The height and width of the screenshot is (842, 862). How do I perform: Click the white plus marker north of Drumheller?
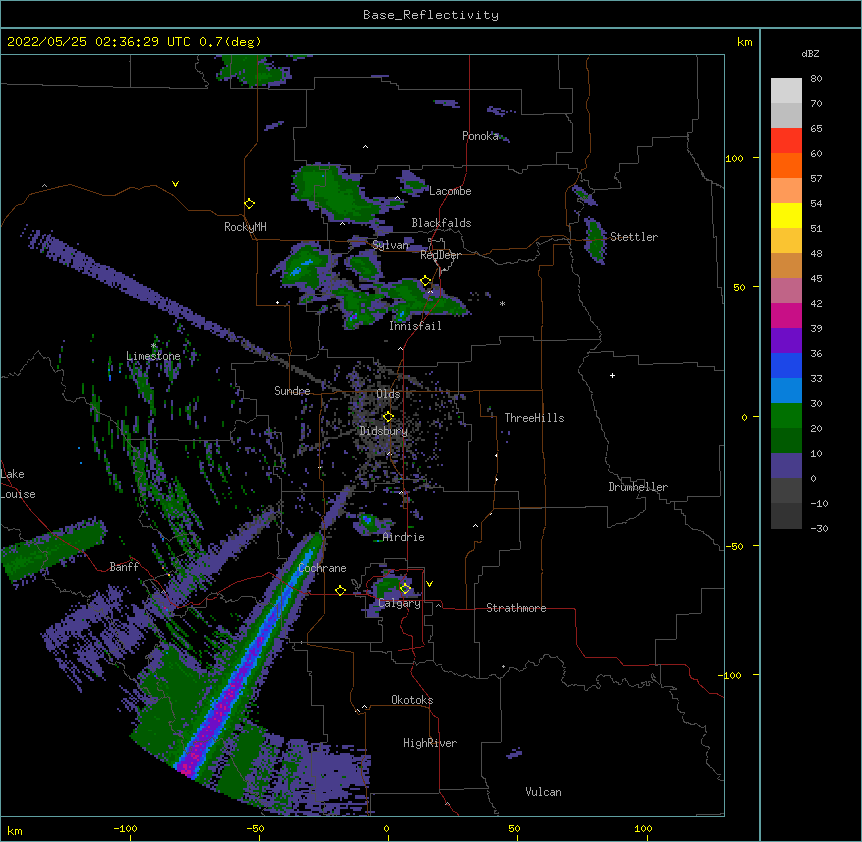[x=612, y=375]
